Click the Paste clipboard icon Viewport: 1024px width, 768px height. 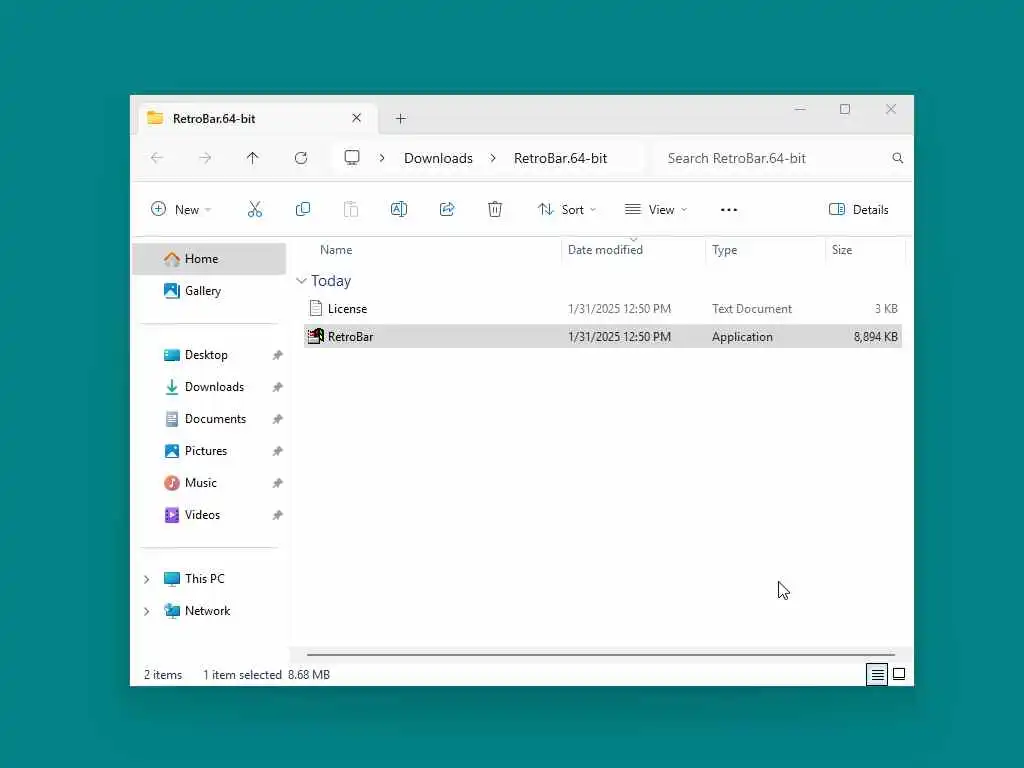[351, 209]
